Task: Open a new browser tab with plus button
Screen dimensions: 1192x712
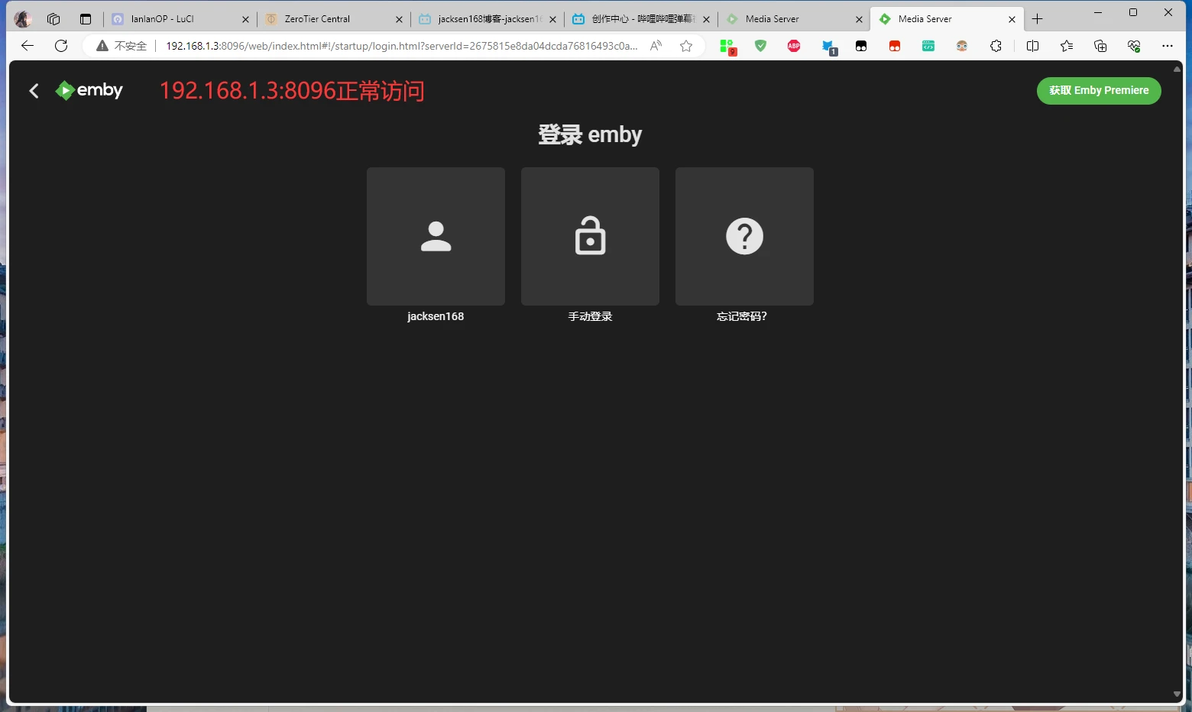Action: coord(1038,19)
